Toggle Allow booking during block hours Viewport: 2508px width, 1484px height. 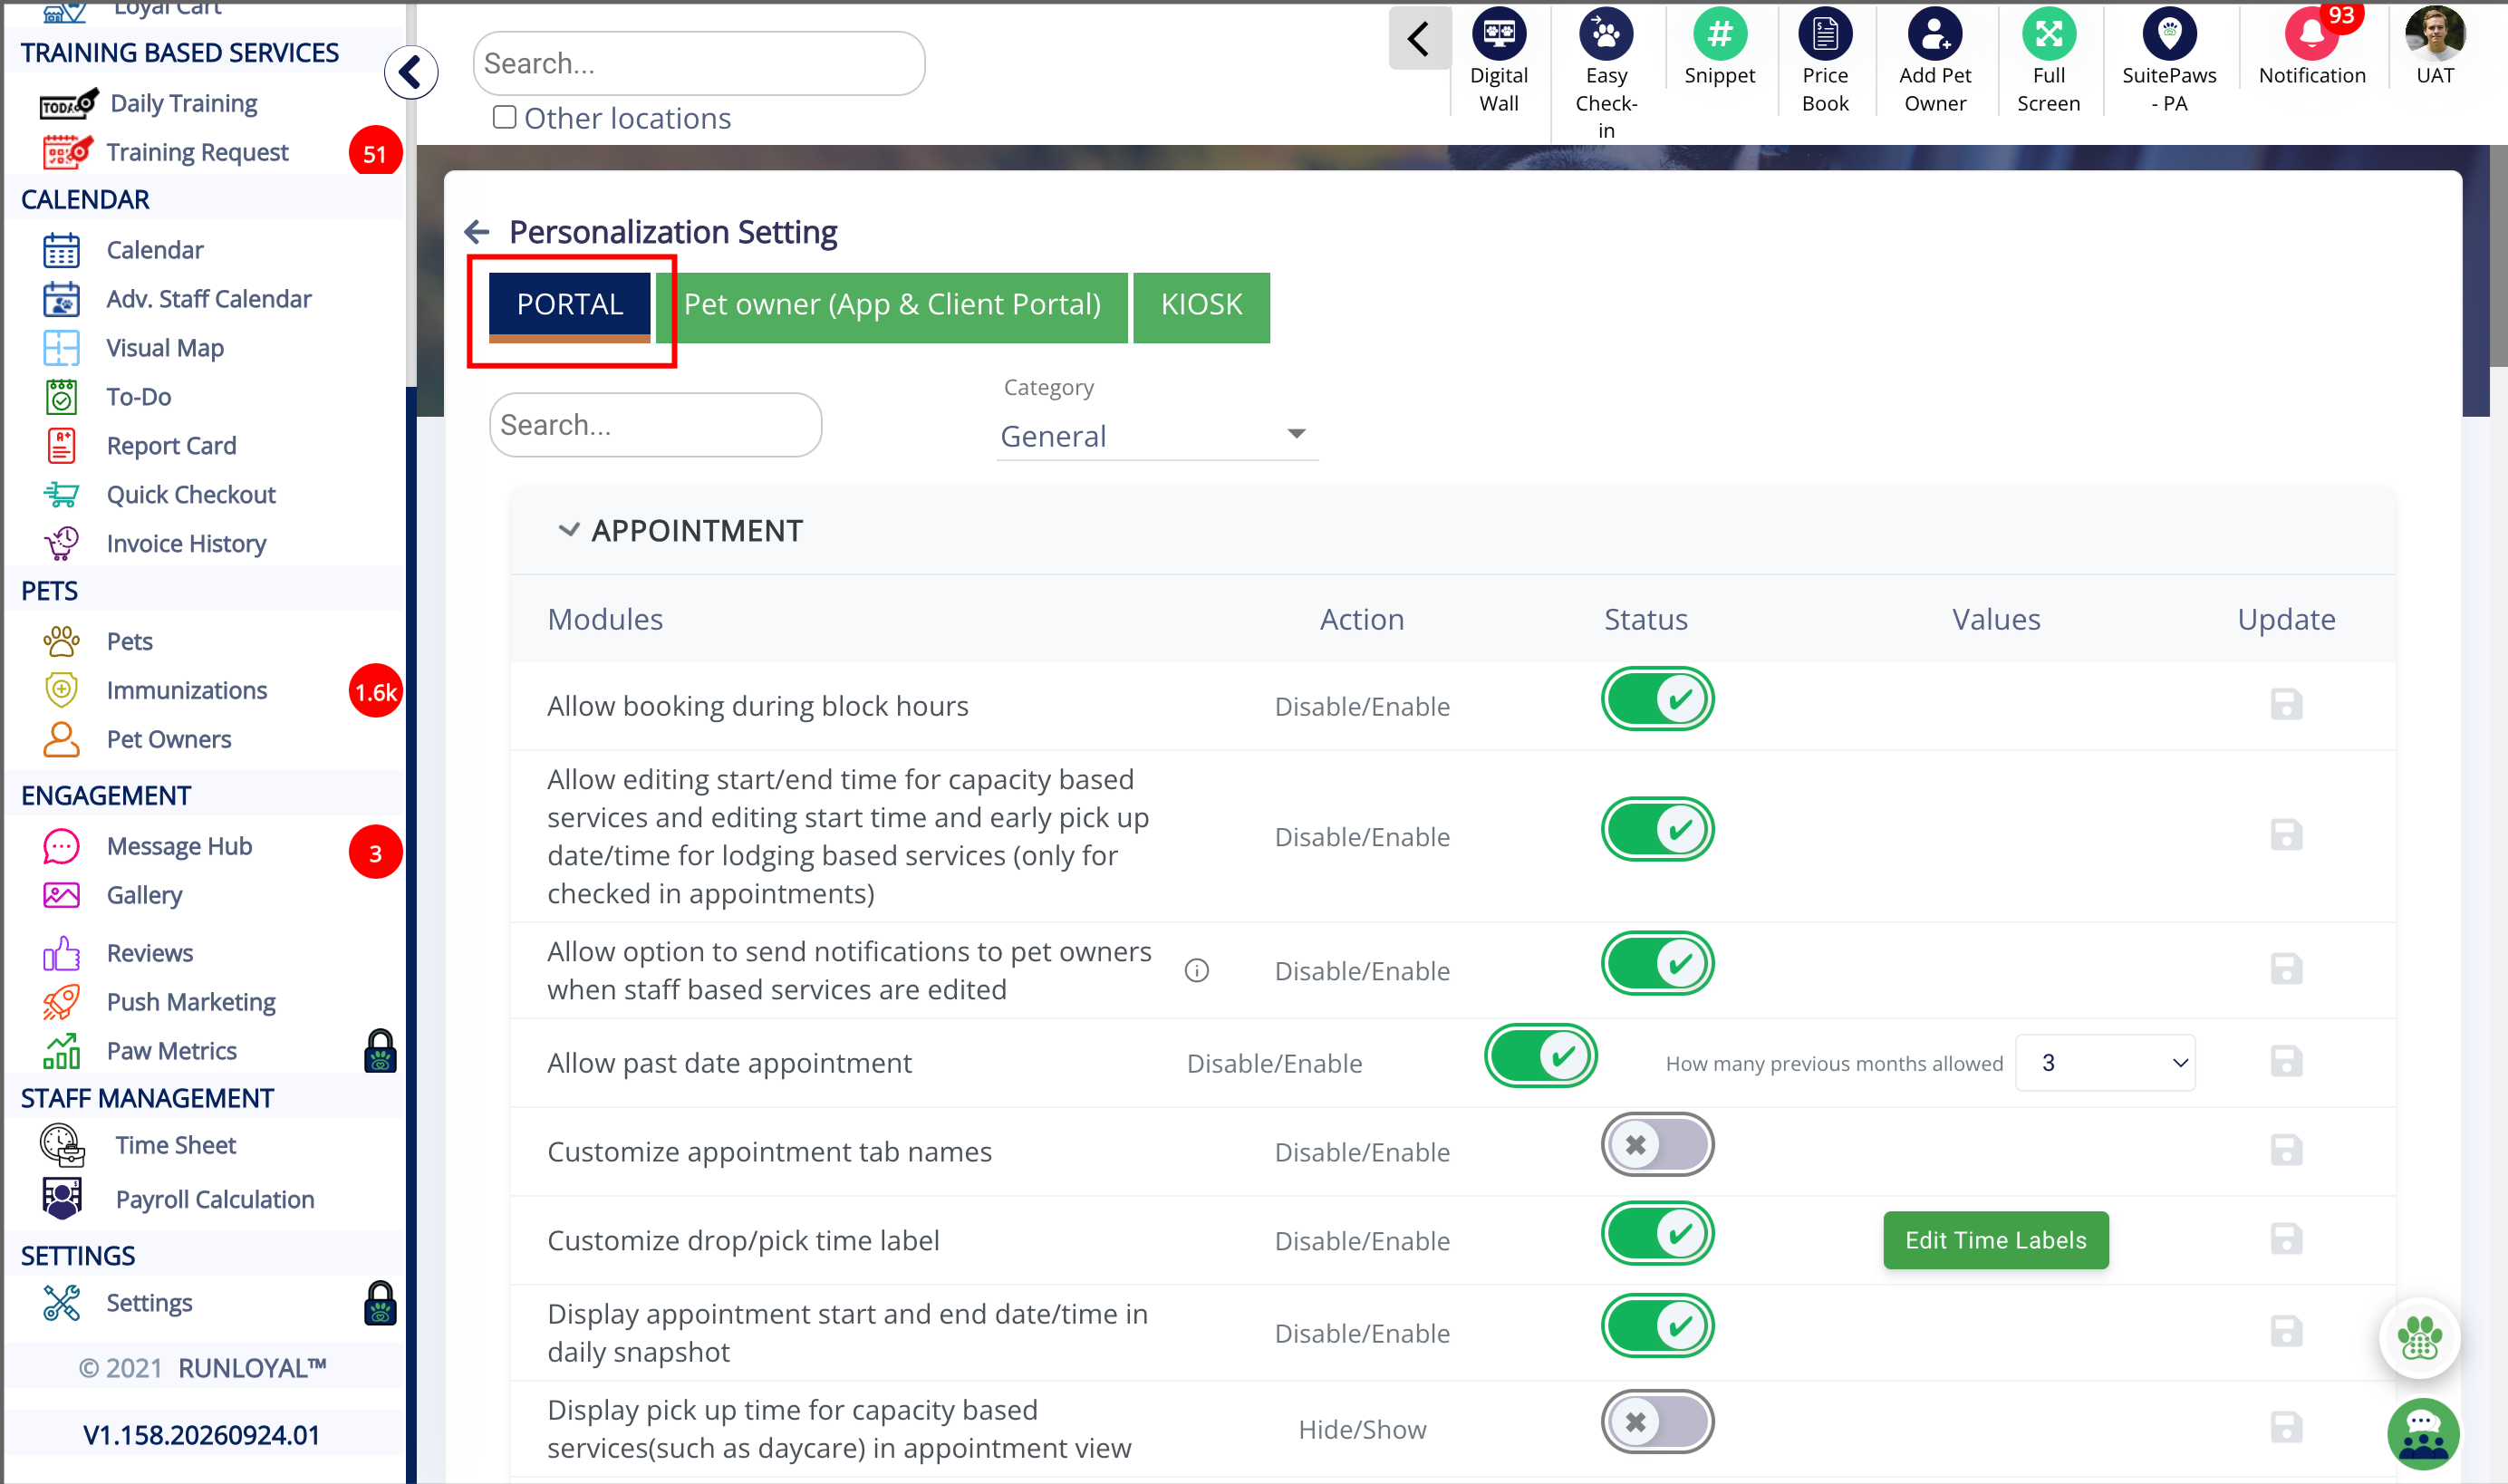pyautogui.click(x=1657, y=699)
